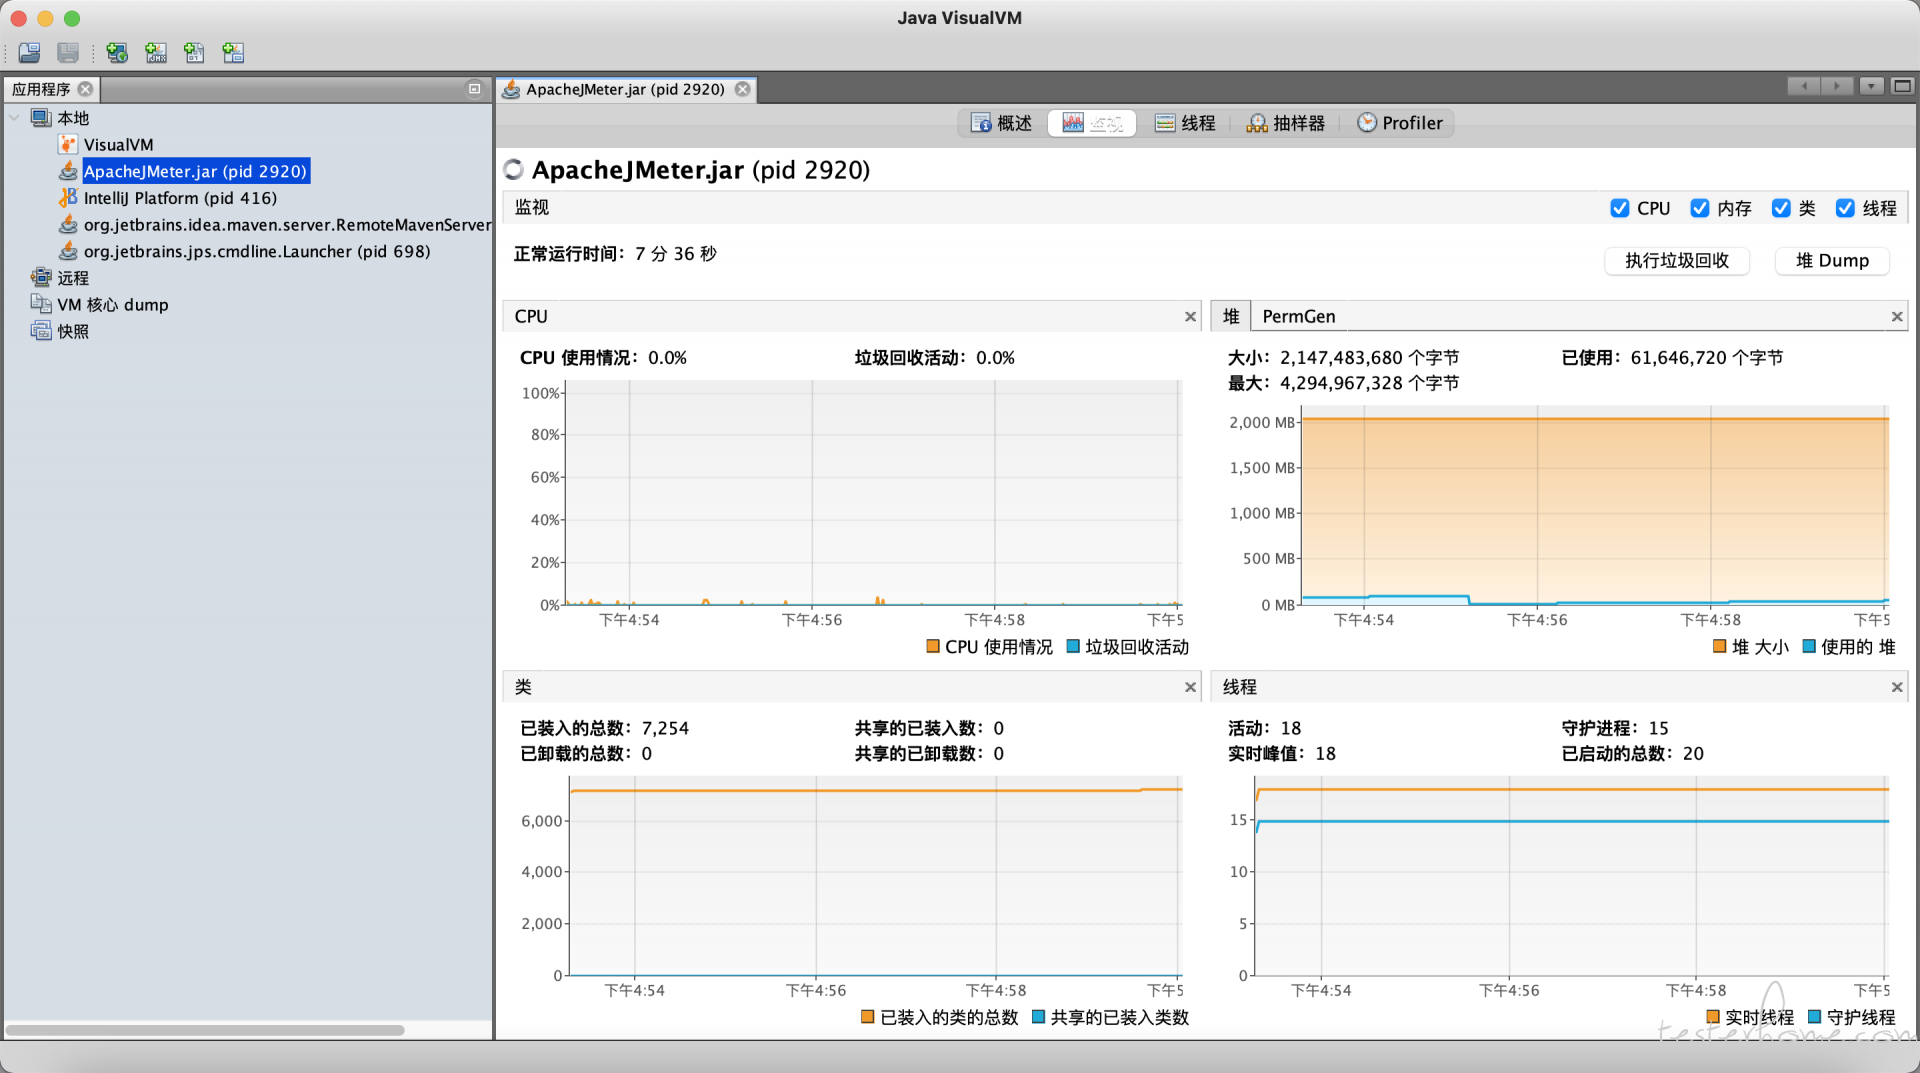Screen dimensions: 1920x1073
Task: Select the 快照 snapshots node
Action: click(x=73, y=331)
